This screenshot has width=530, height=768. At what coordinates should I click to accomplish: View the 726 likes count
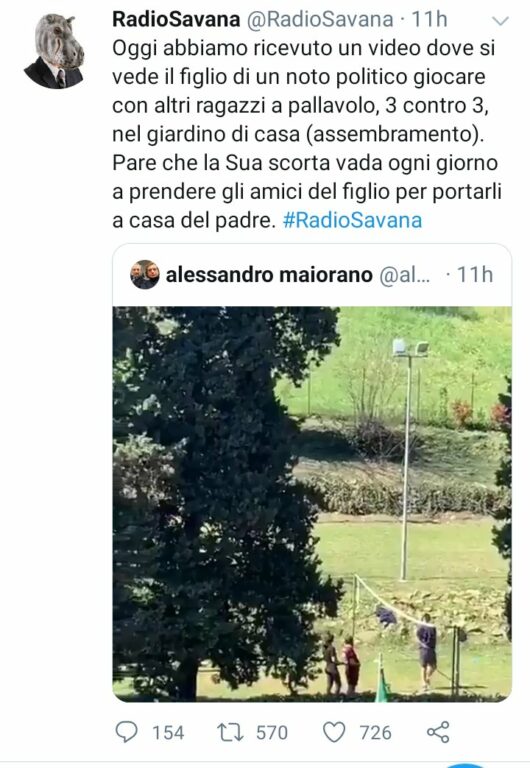point(376,733)
